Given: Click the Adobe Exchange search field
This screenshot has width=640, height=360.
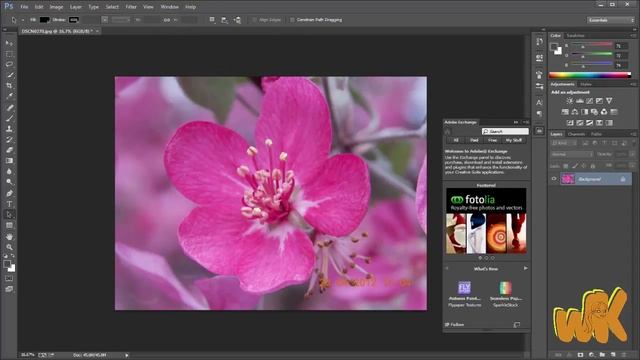Looking at the screenshot, I should [505, 131].
